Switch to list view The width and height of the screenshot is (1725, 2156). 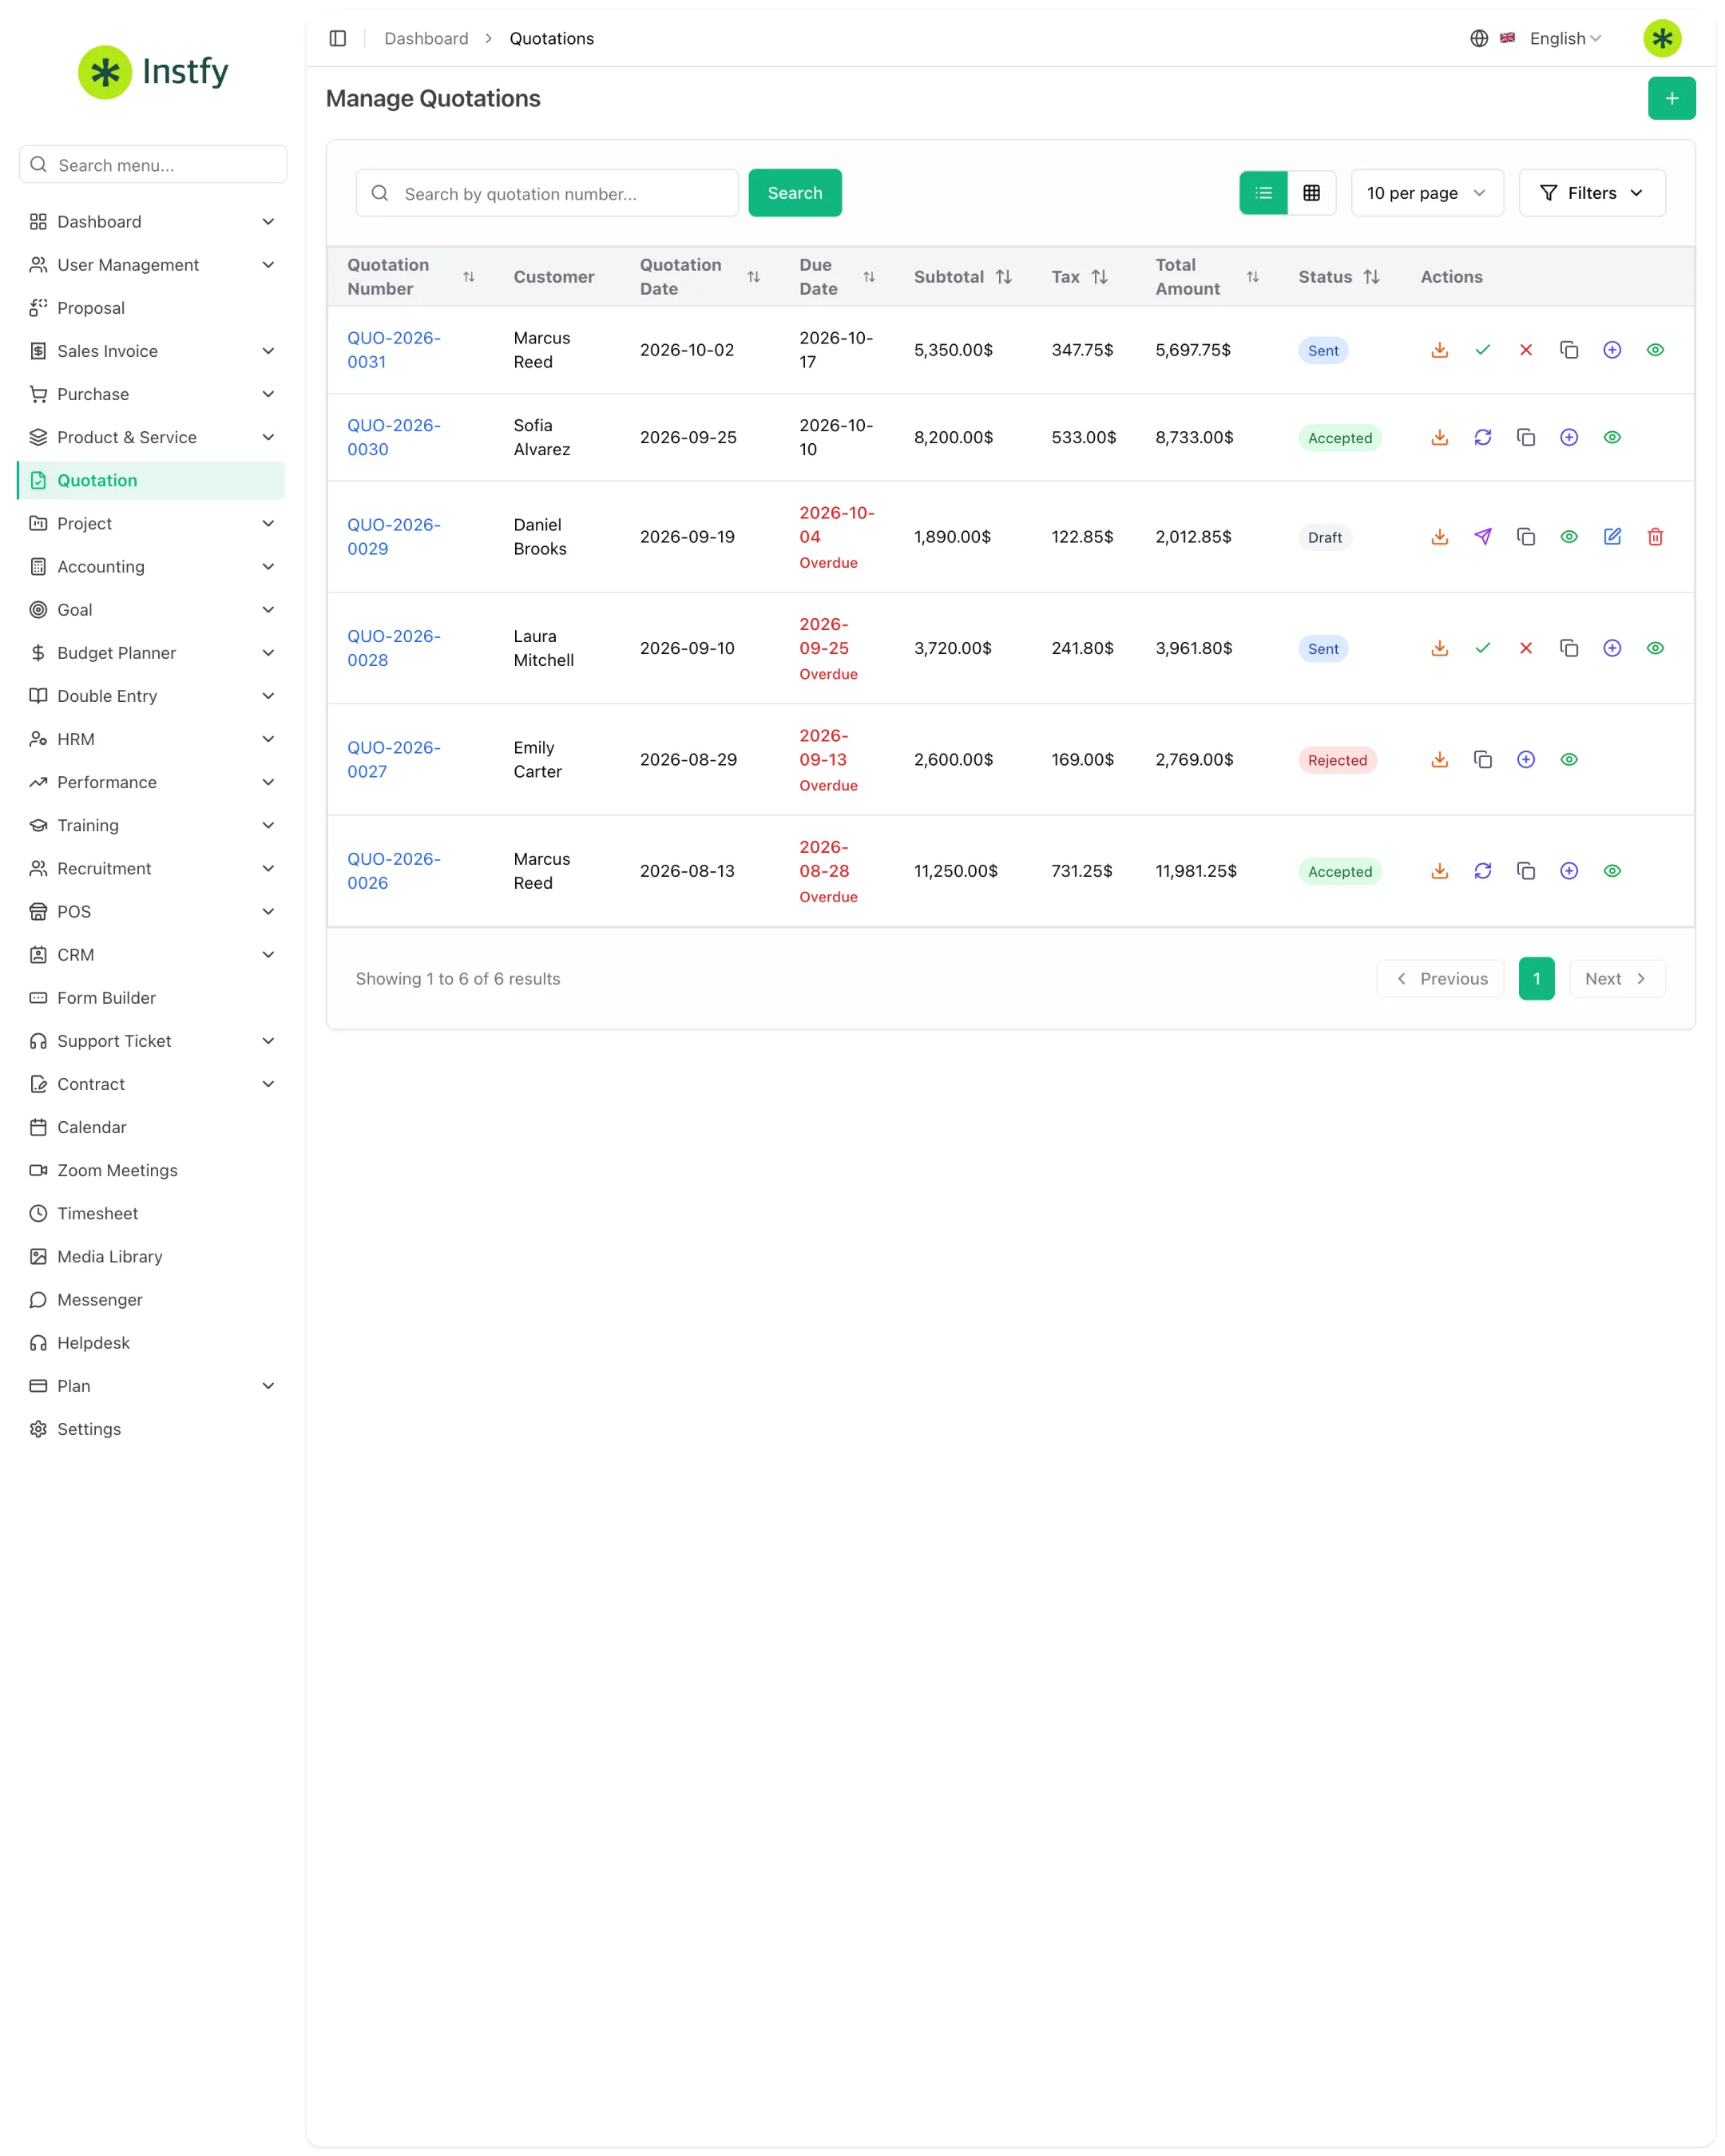(1263, 193)
